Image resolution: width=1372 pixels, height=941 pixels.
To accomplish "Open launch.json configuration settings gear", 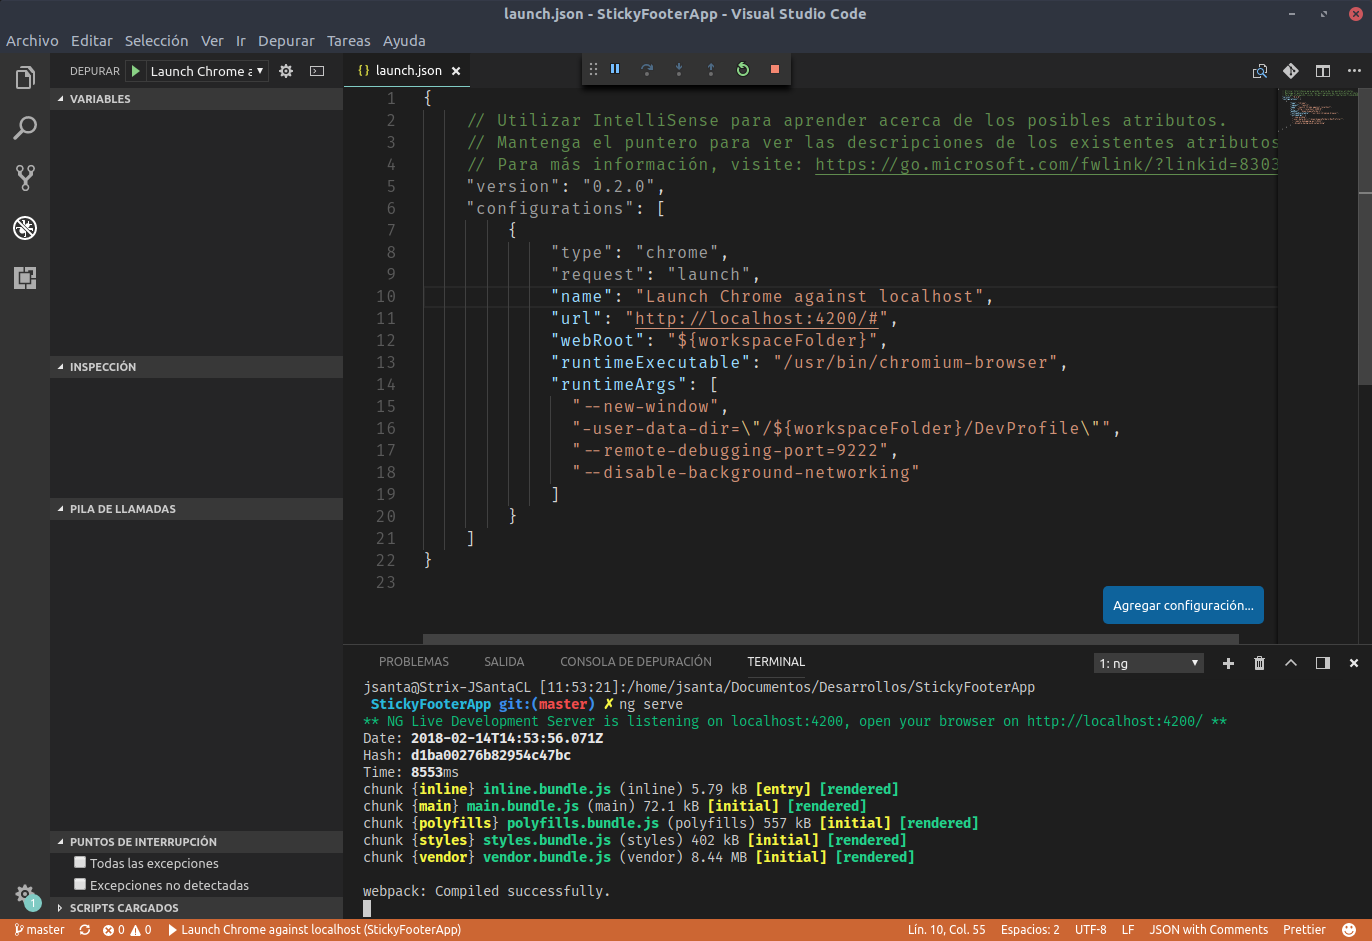I will (x=285, y=70).
